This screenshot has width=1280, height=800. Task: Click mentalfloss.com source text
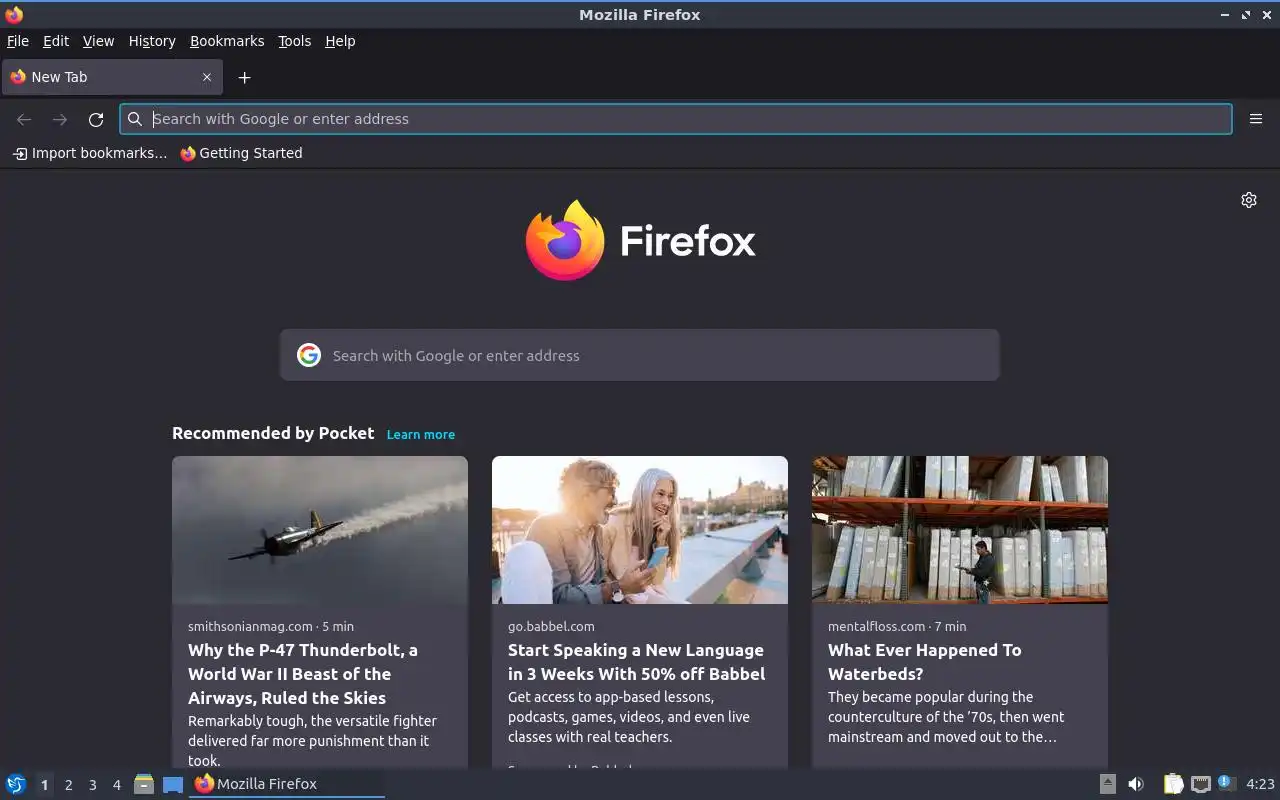click(x=876, y=626)
